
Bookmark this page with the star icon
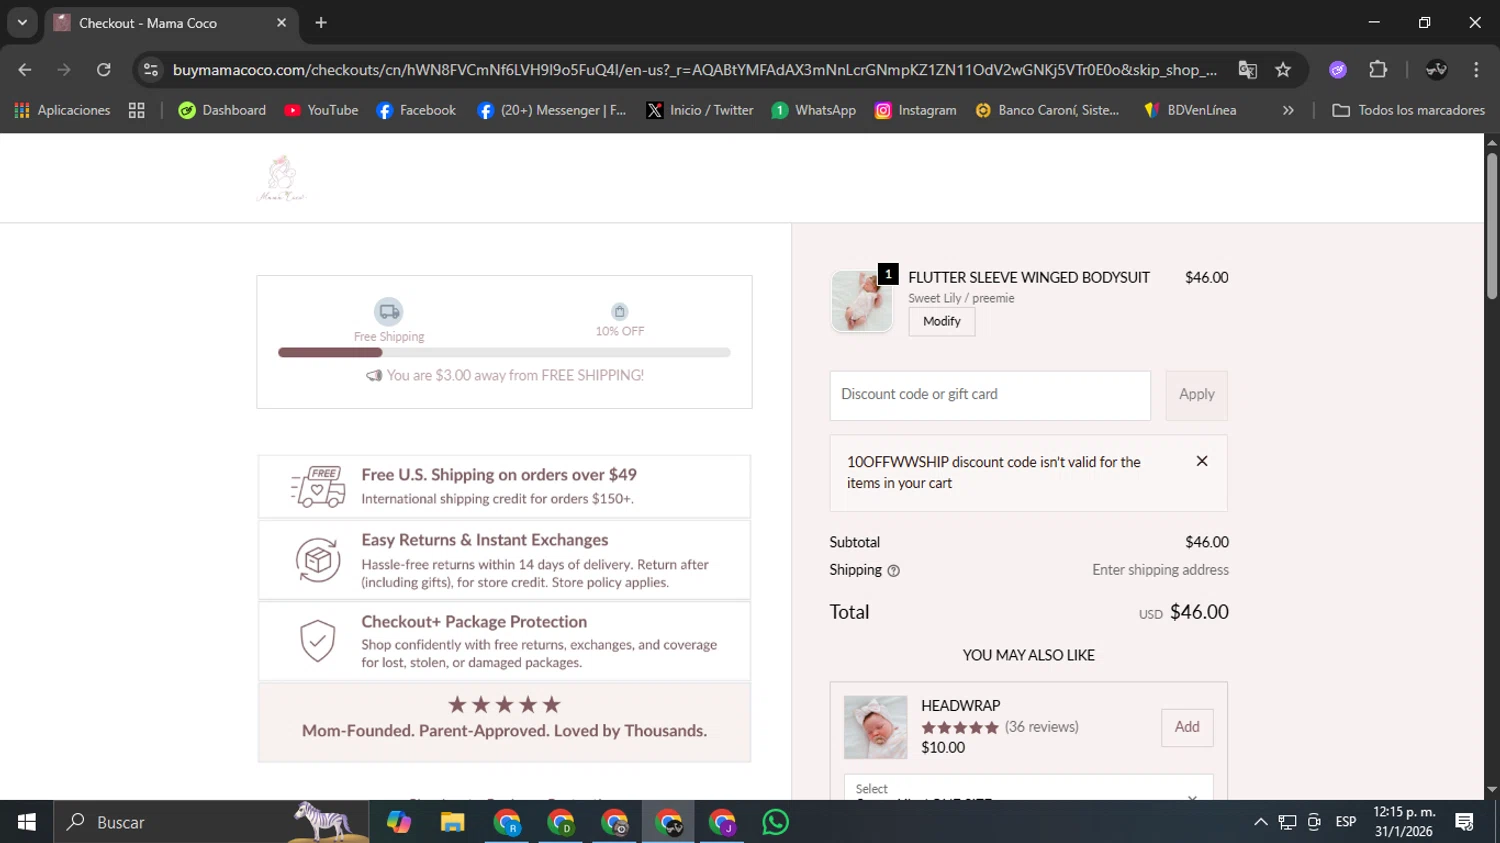(x=1283, y=69)
